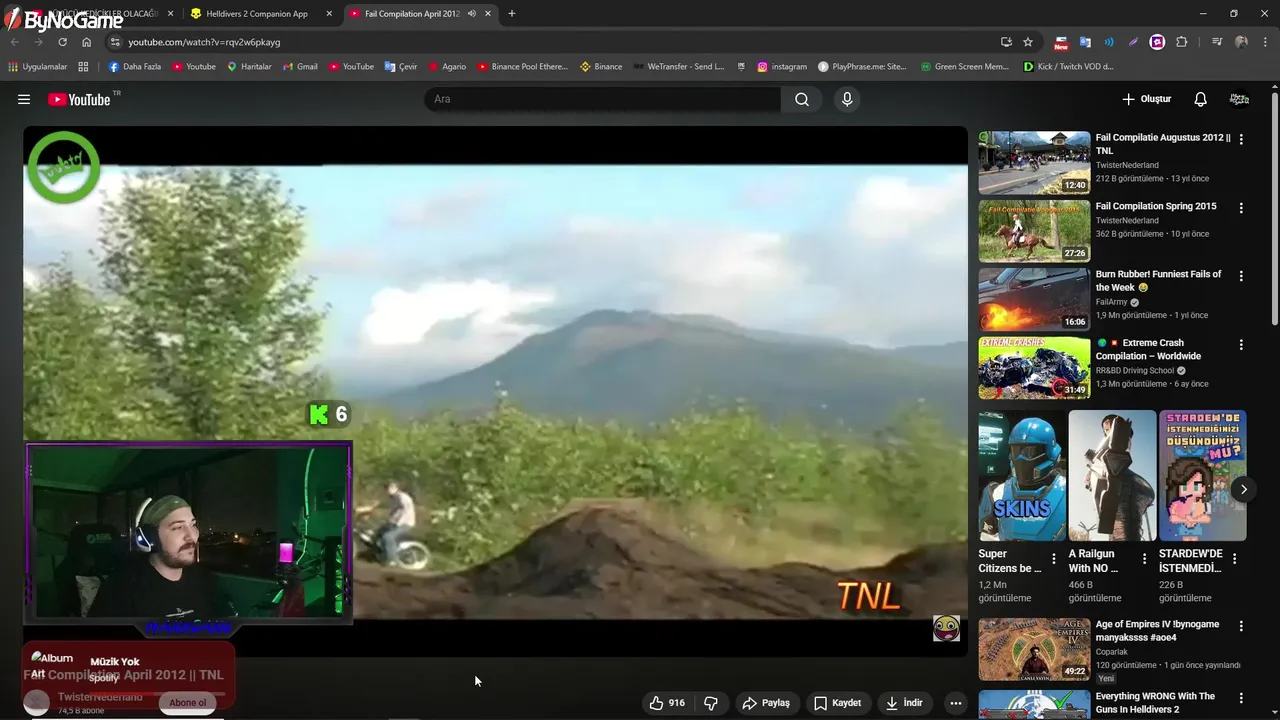Close the Helldivers 2 Companion App tab
This screenshot has width=1280, height=720.
click(x=329, y=14)
